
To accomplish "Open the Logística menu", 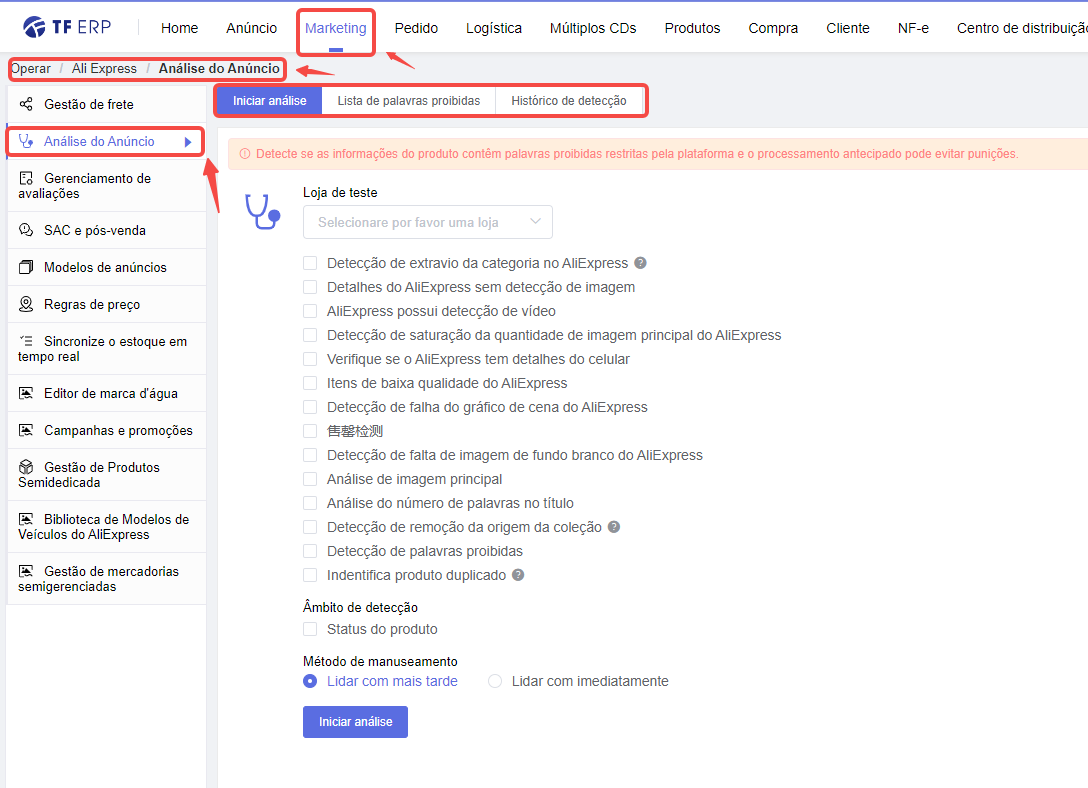I will 494,28.
